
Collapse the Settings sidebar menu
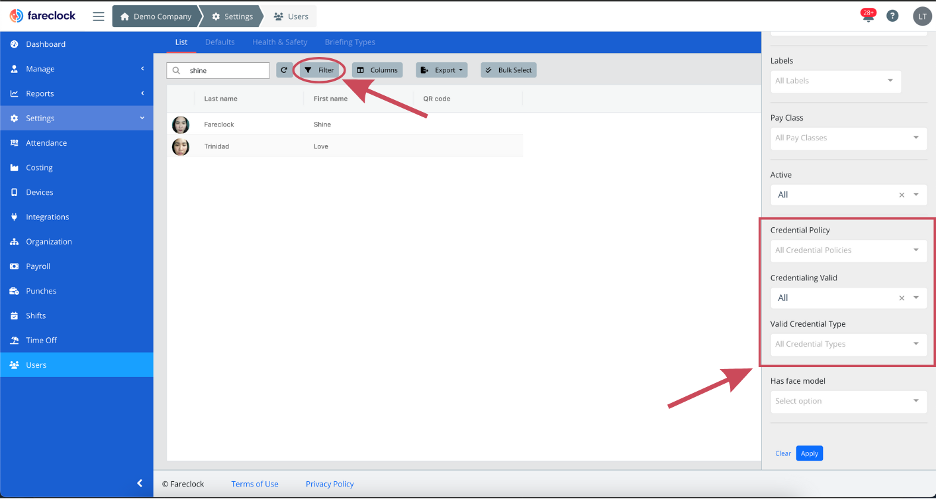coord(76,118)
